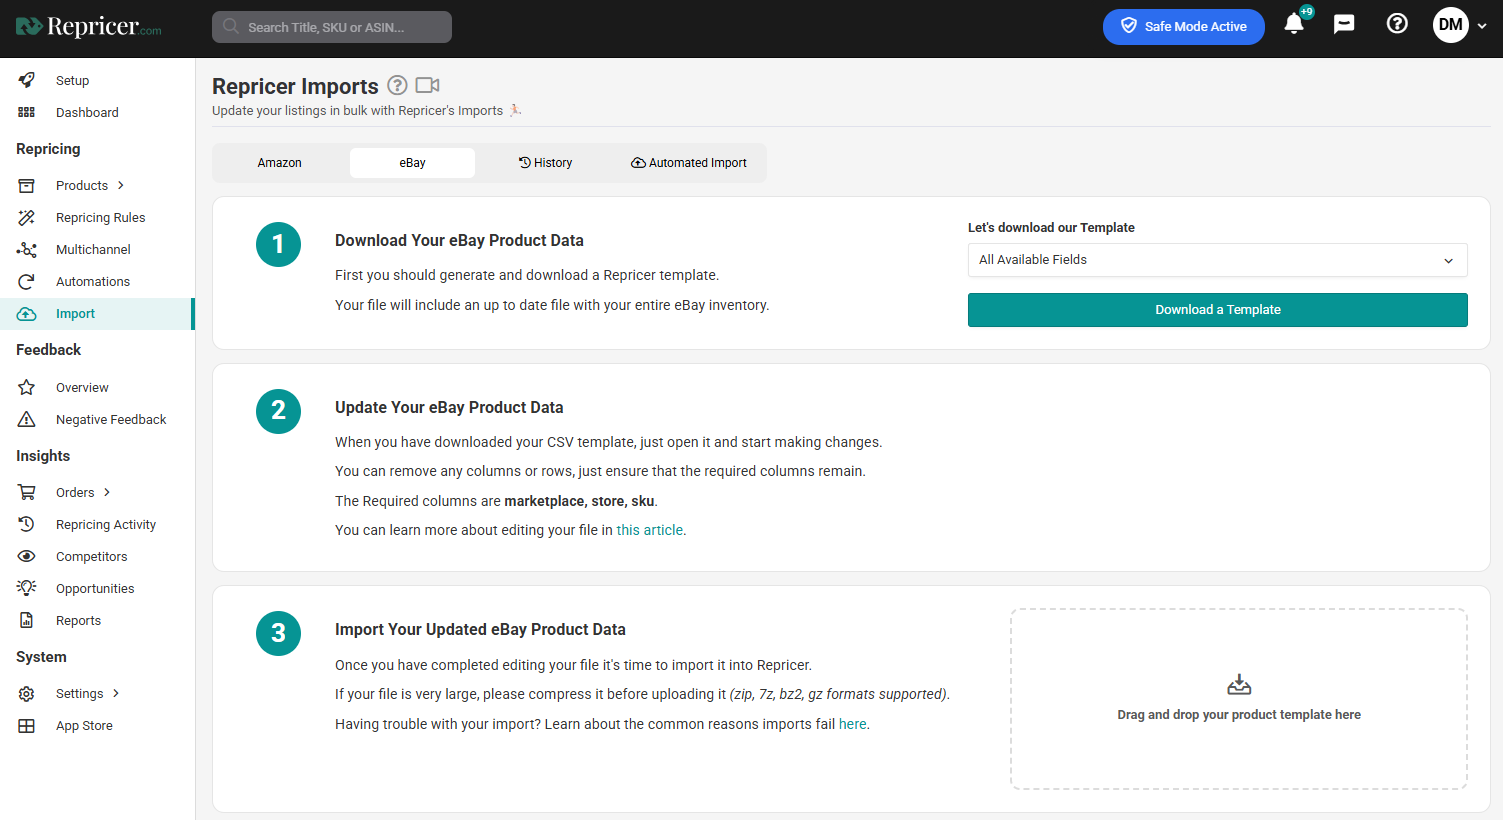
Task: Open Competitors page
Action: (x=91, y=556)
